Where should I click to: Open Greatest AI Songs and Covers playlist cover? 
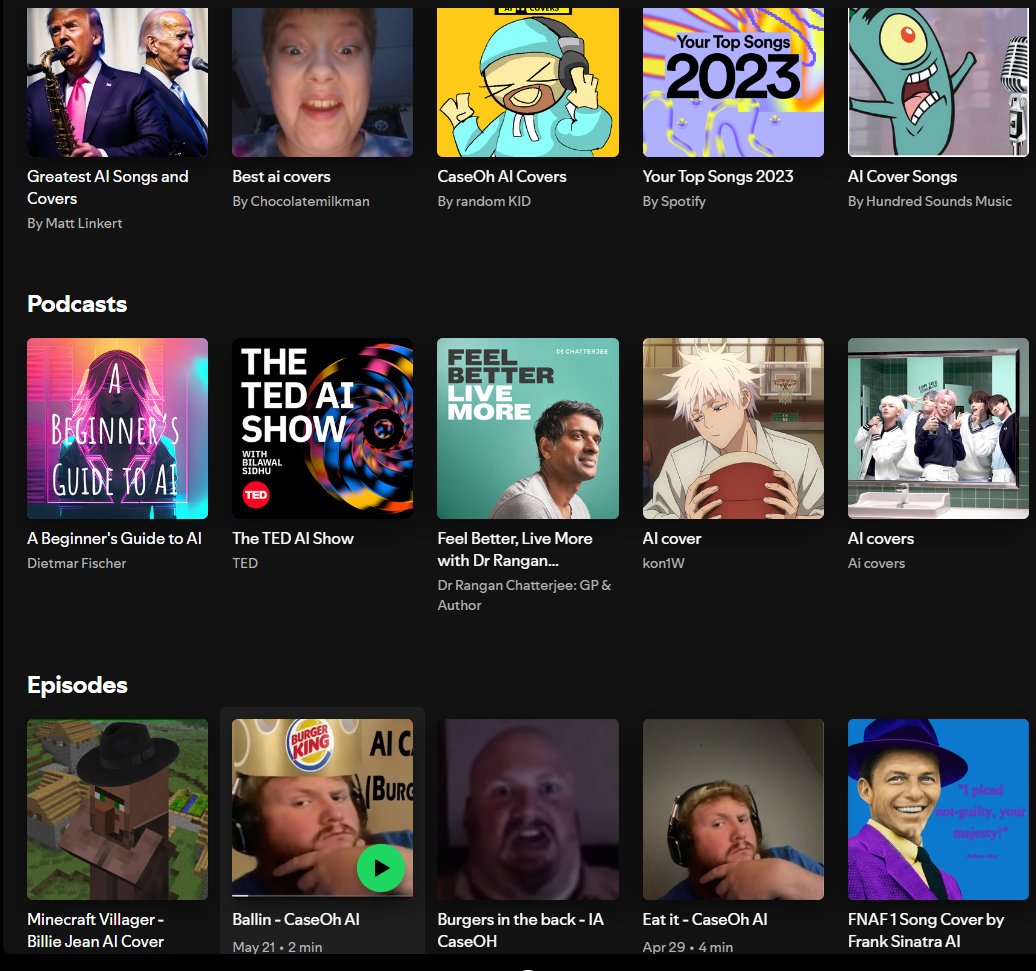(x=118, y=82)
